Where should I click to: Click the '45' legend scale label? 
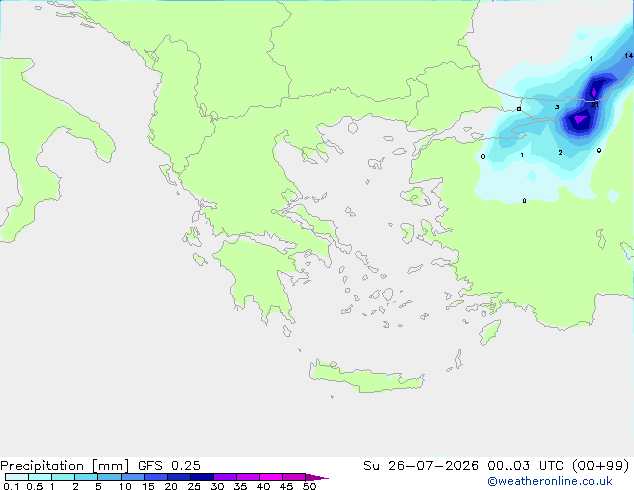pyautogui.click(x=286, y=486)
